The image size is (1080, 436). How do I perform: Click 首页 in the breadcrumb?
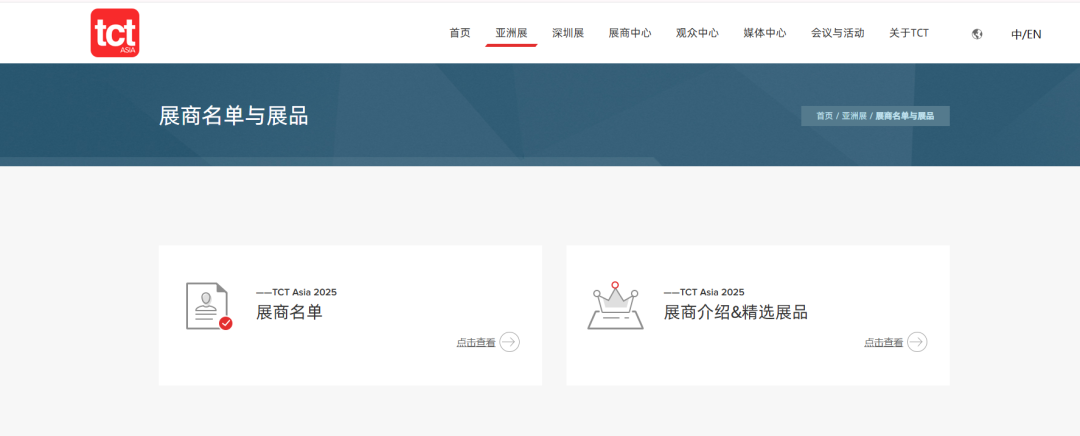[x=824, y=116]
